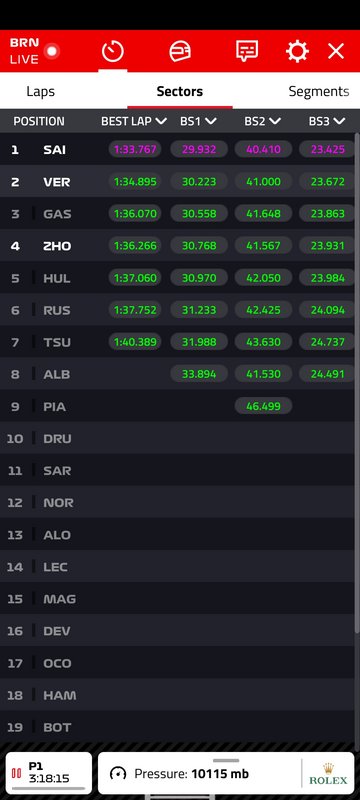
Task: Tap the Rolex logo
Action: pyautogui.click(x=328, y=773)
